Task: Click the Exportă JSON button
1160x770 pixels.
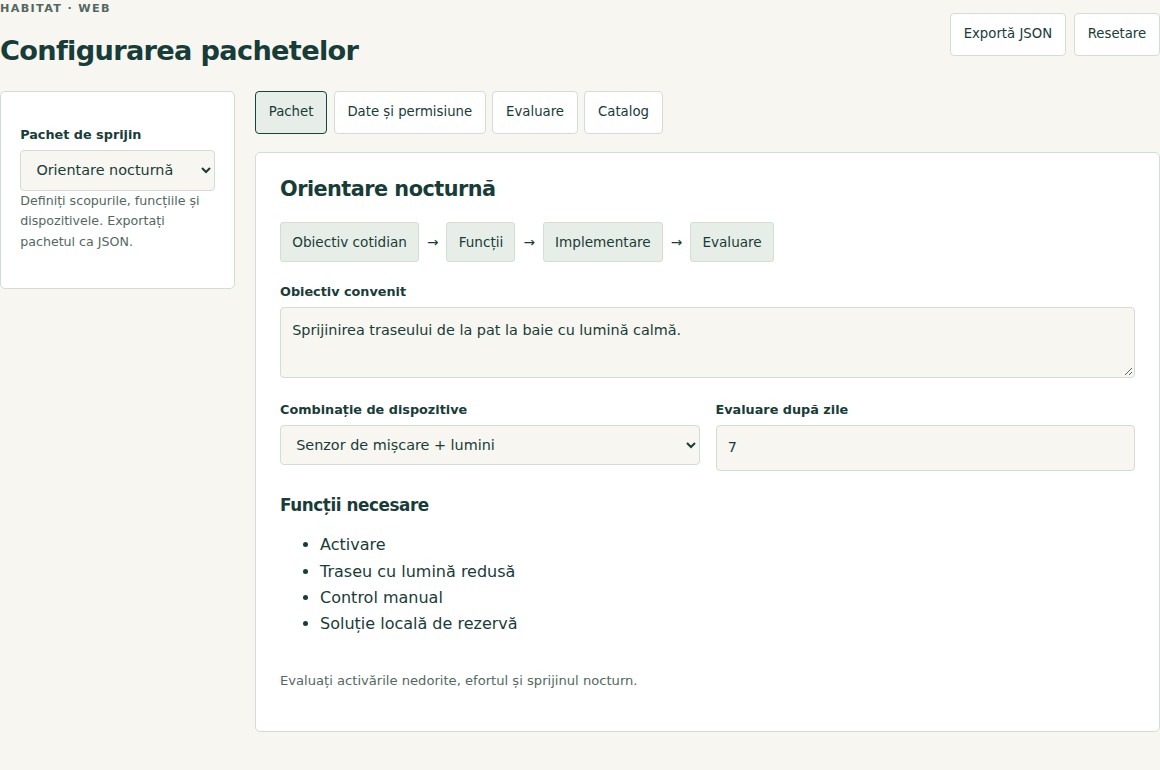Action: [x=1008, y=34]
